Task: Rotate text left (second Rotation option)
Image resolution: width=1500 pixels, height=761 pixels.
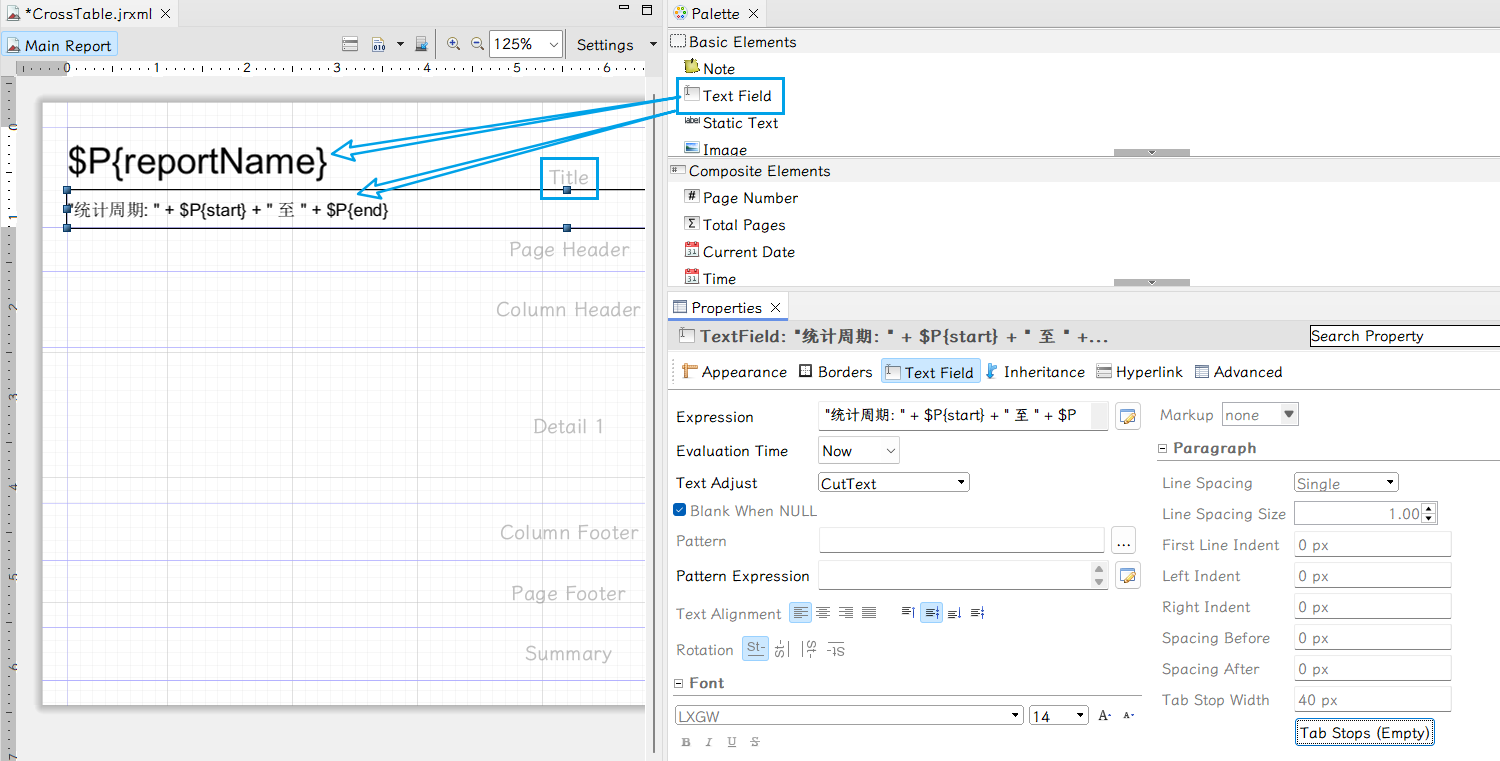Action: pos(782,649)
